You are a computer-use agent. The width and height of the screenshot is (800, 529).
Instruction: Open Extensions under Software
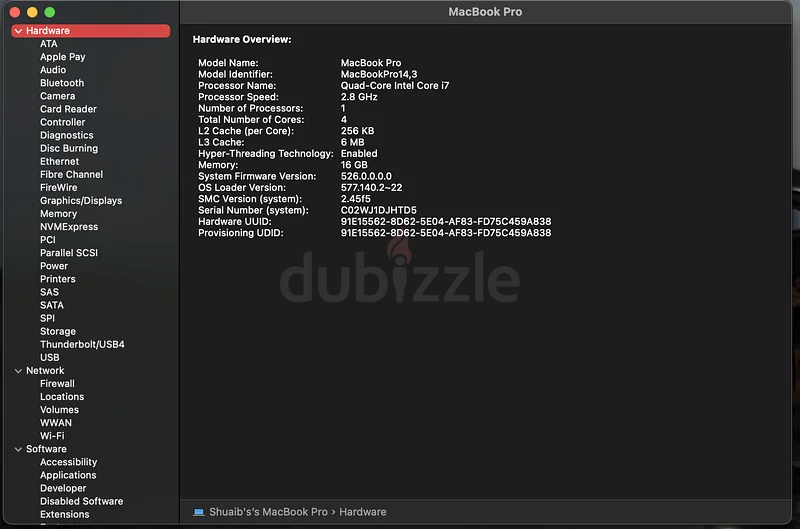(x=65, y=514)
